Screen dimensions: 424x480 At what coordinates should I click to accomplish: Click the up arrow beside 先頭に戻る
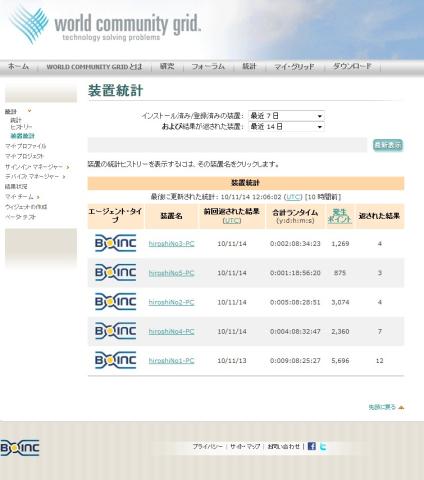tap(401, 407)
